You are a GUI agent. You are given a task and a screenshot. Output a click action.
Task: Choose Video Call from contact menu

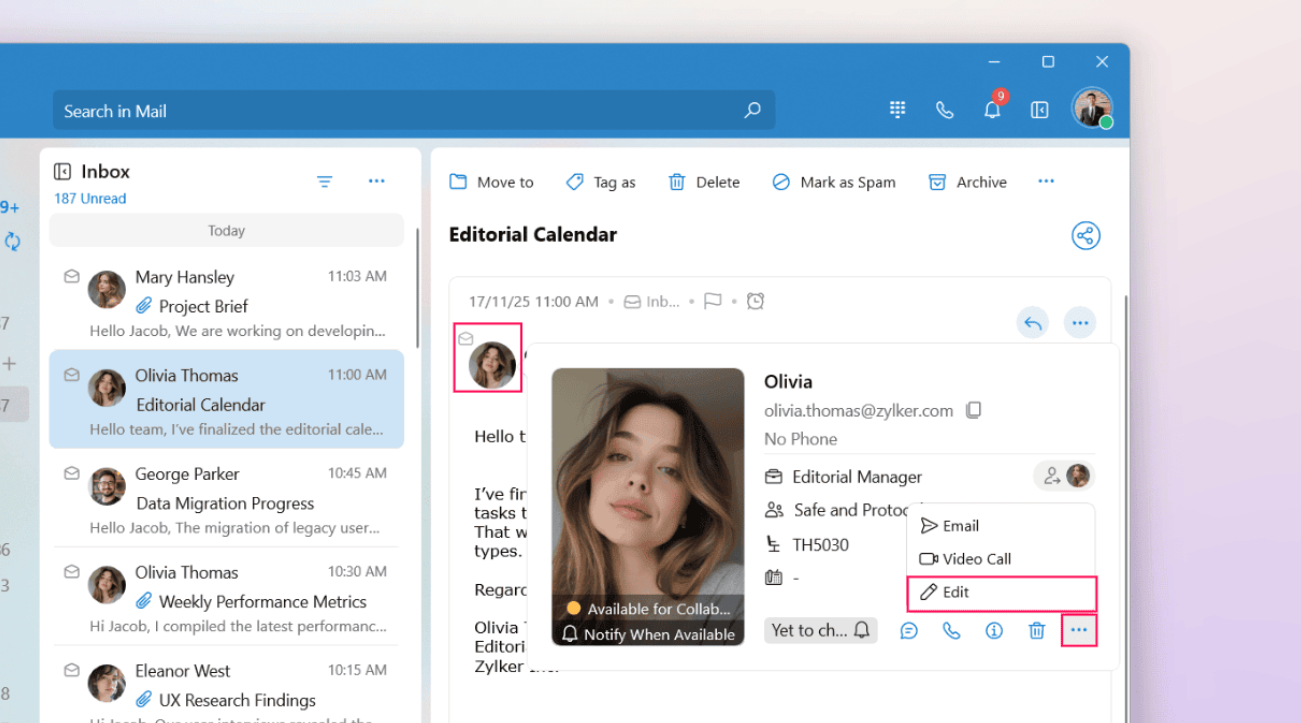pos(976,559)
